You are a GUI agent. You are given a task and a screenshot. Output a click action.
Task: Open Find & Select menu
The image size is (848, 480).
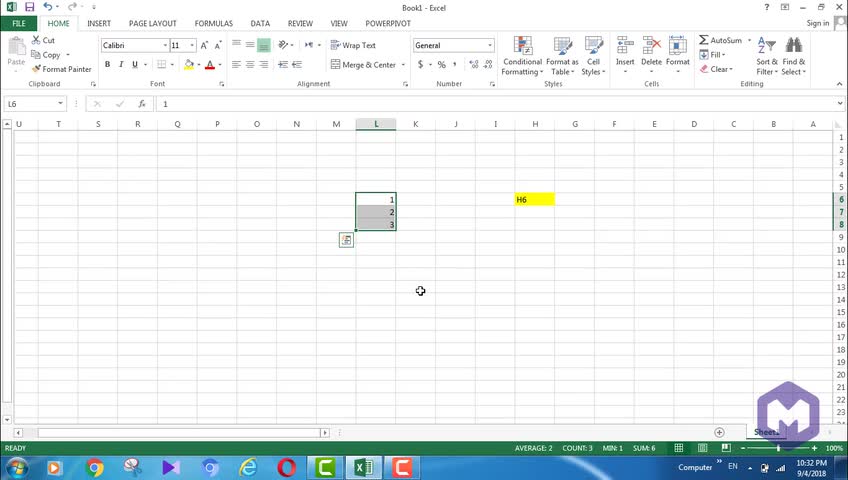[x=793, y=56]
